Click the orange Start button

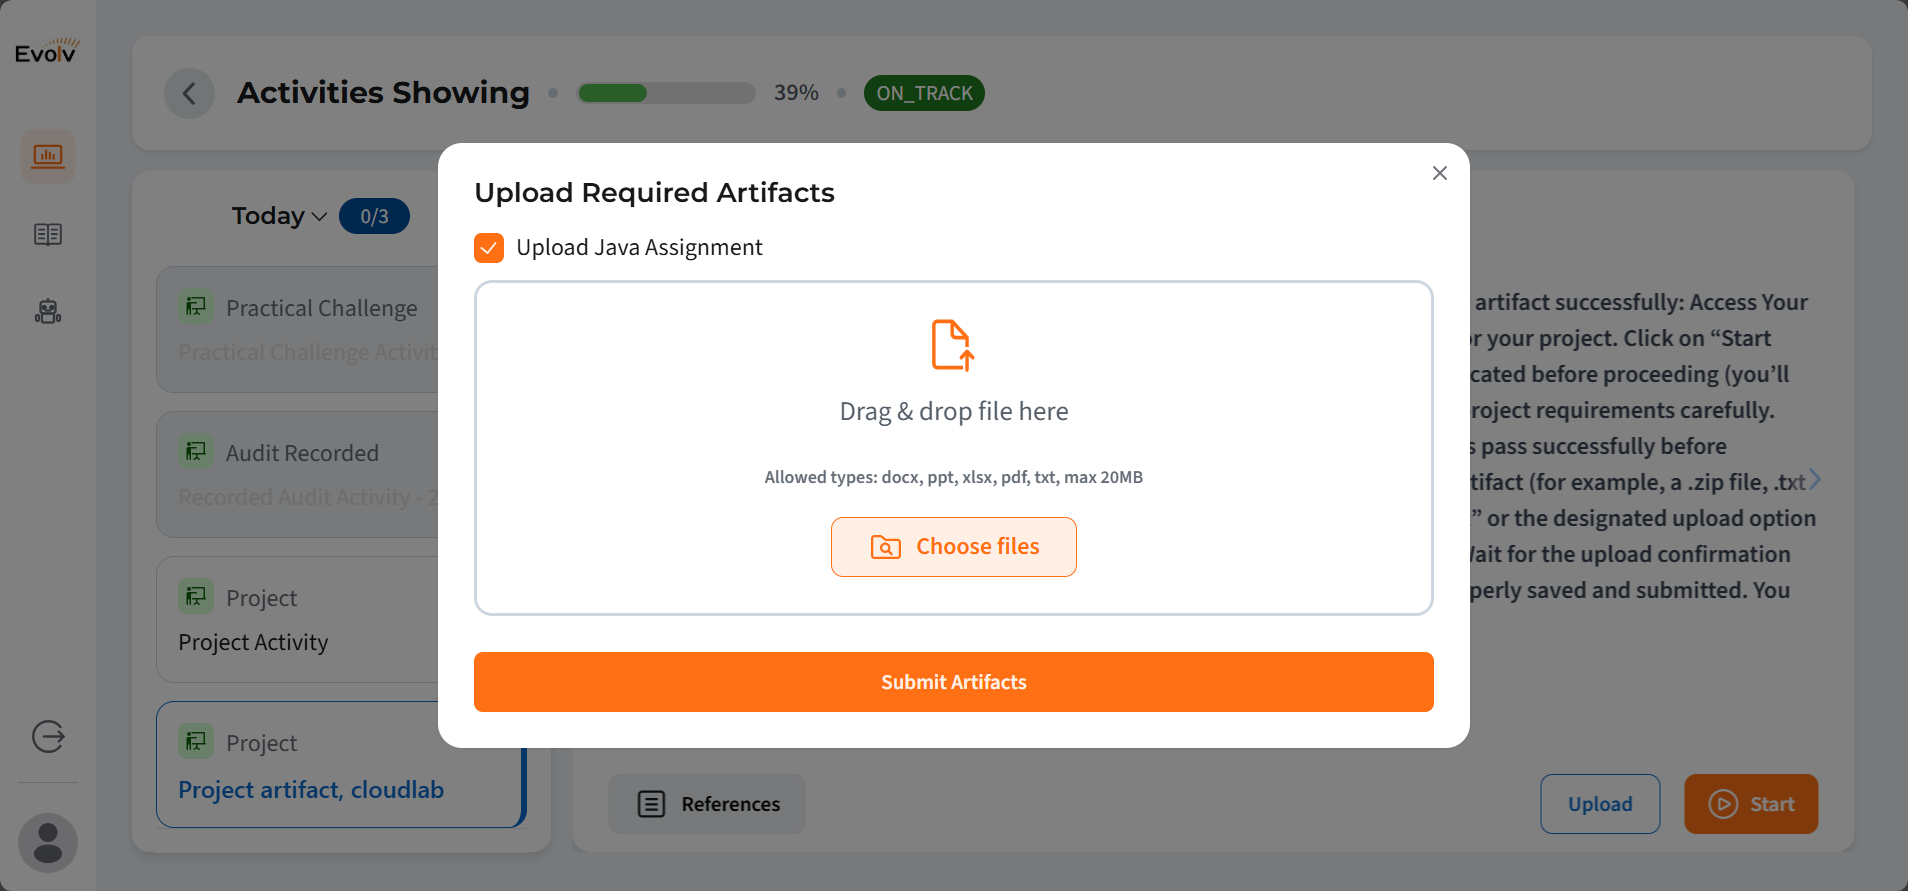[x=1750, y=804]
